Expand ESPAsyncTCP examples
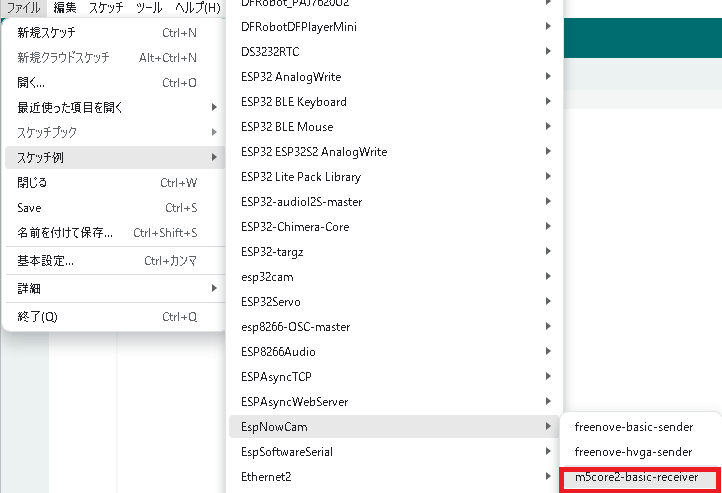This screenshot has width=722, height=493. coord(396,377)
